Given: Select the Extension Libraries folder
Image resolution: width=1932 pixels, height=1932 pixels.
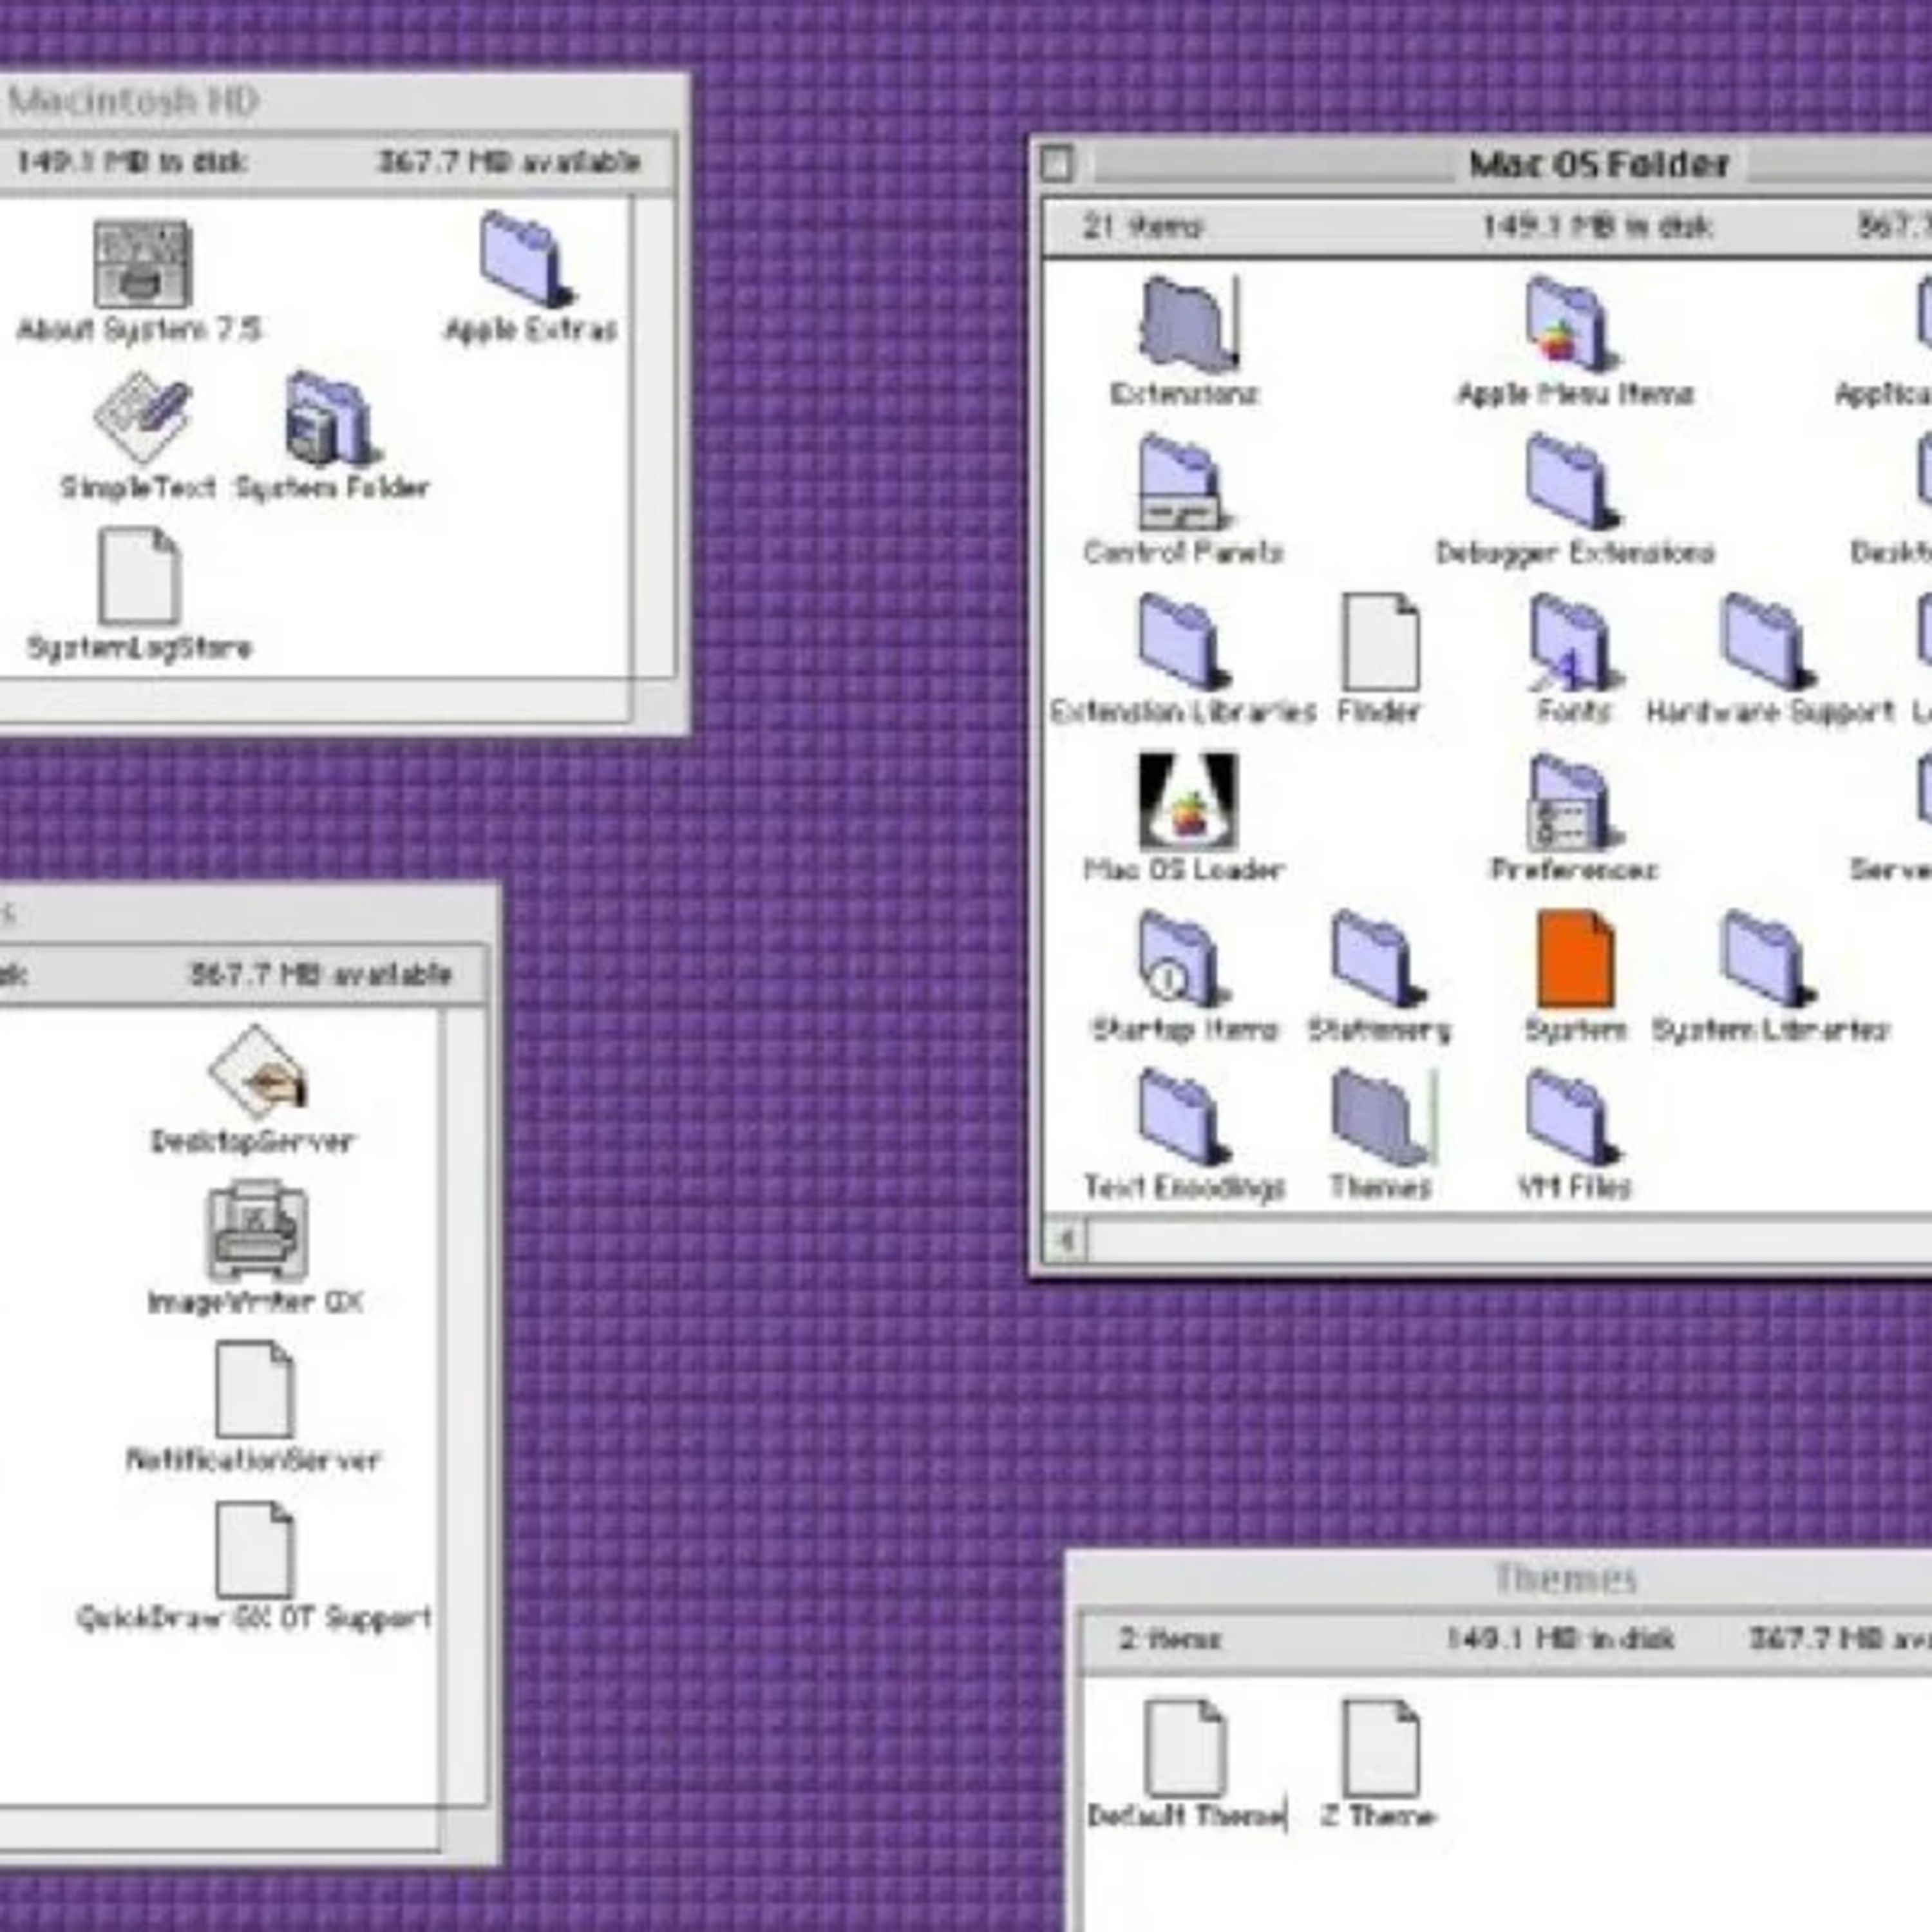Looking at the screenshot, I should tap(1184, 641).
